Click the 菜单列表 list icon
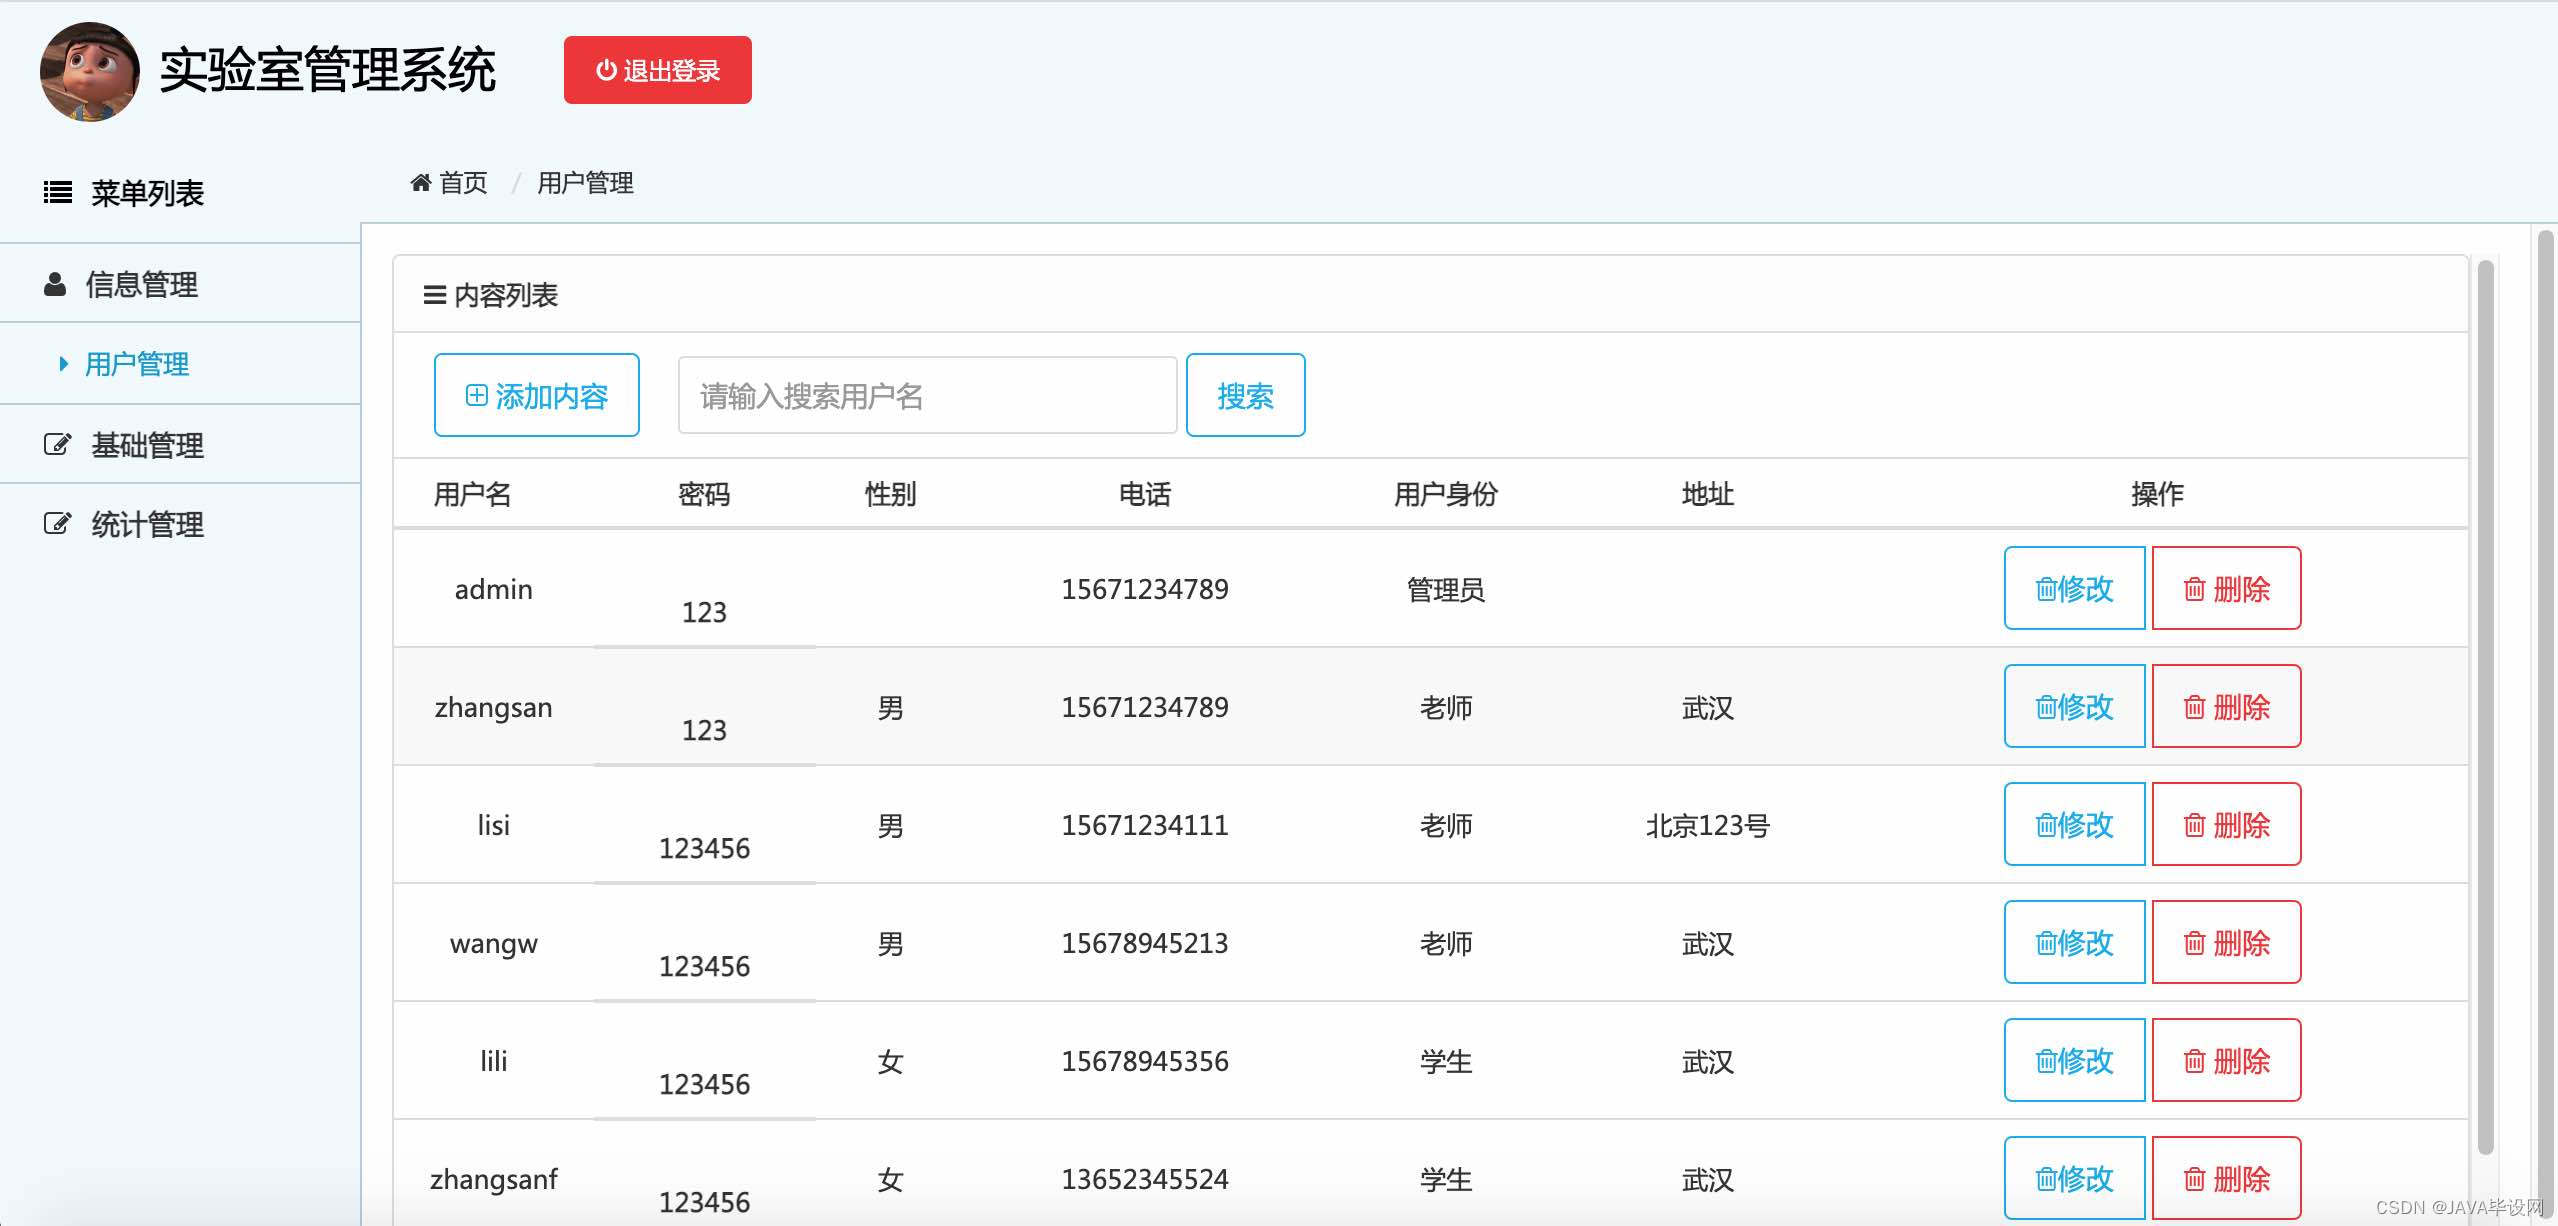This screenshot has height=1226, width=2558. pos(58,192)
